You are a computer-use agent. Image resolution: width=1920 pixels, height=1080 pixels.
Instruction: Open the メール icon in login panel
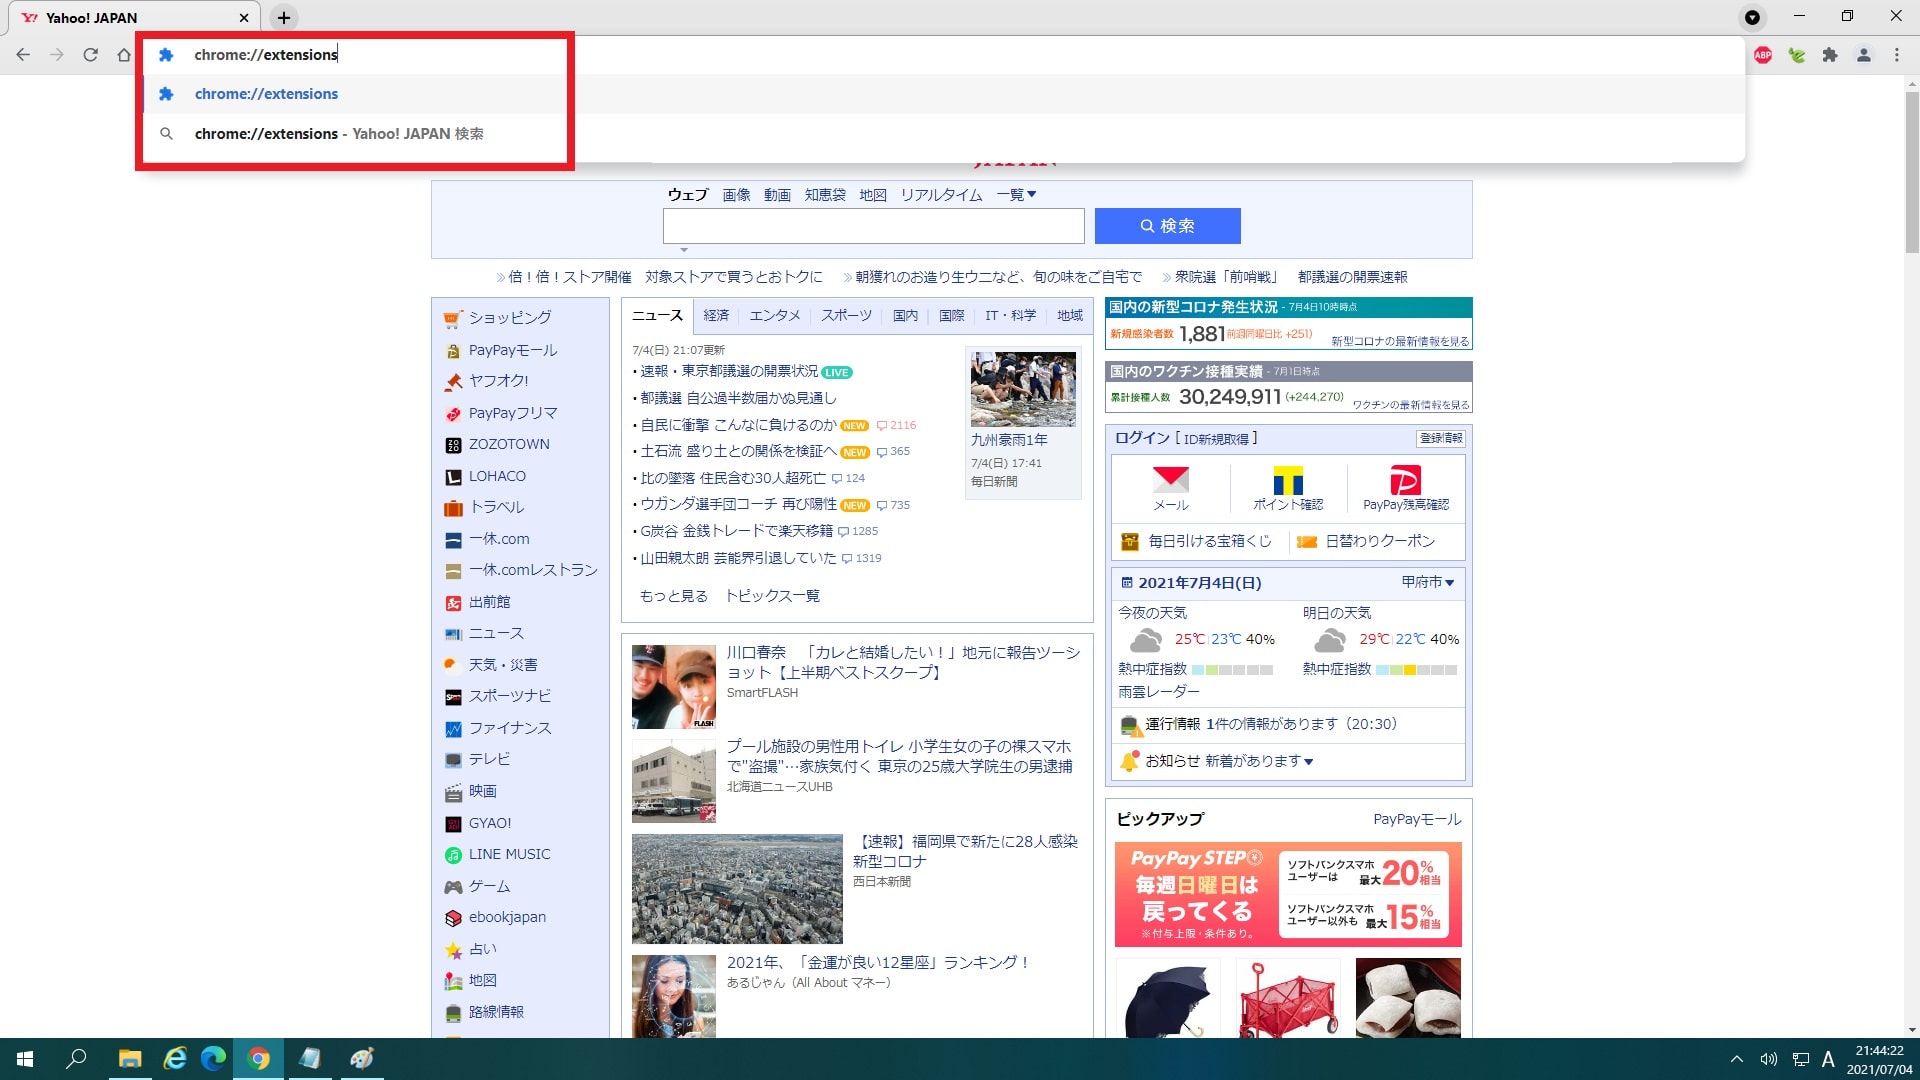[x=1171, y=488]
